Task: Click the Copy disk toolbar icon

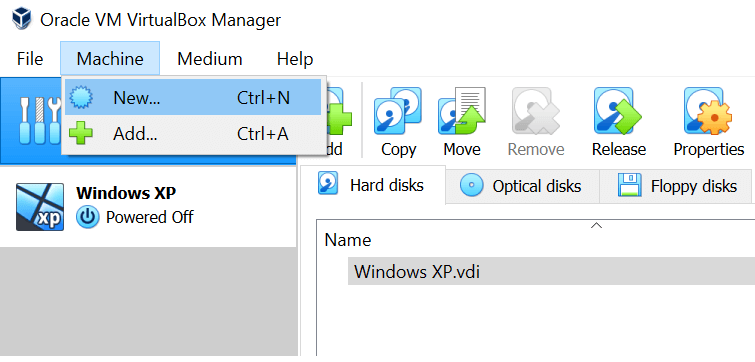Action: coord(398,112)
